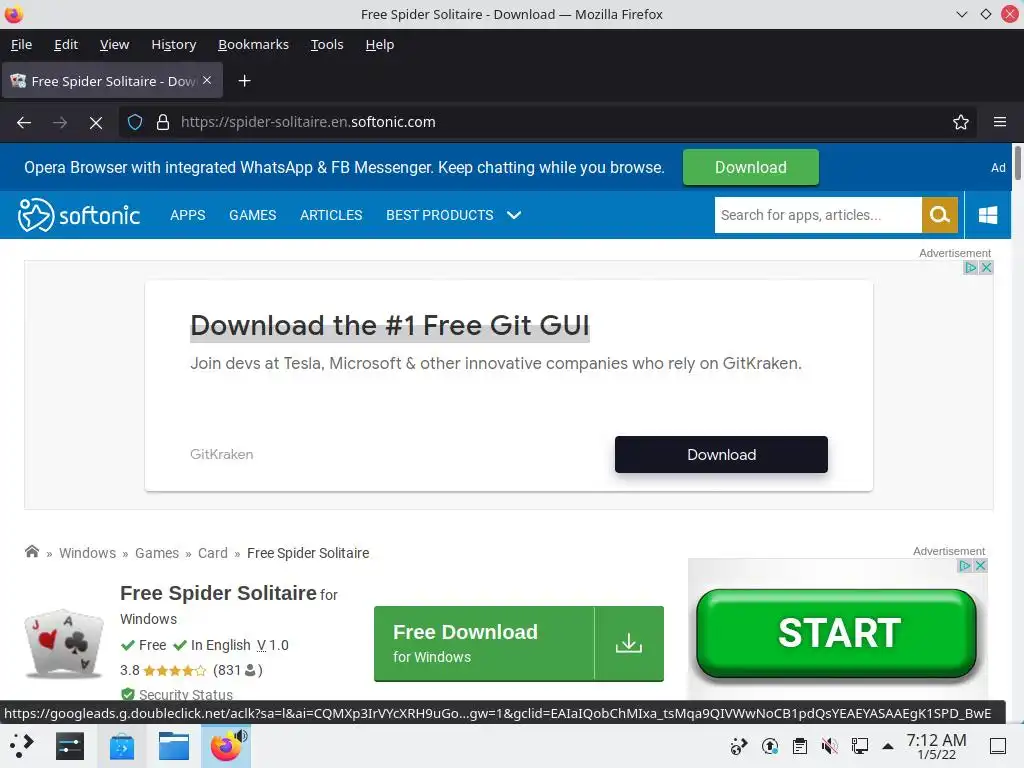Open the Edit menu
Viewport: 1024px width, 768px height.
(66, 44)
